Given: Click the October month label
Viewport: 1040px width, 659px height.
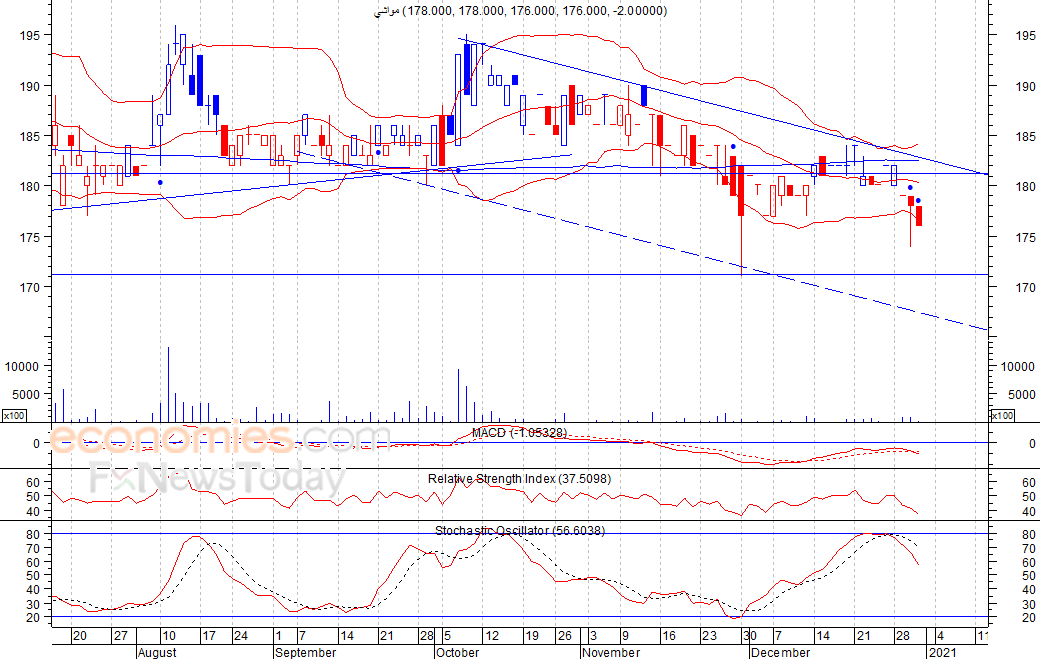Looking at the screenshot, I should 458,652.
